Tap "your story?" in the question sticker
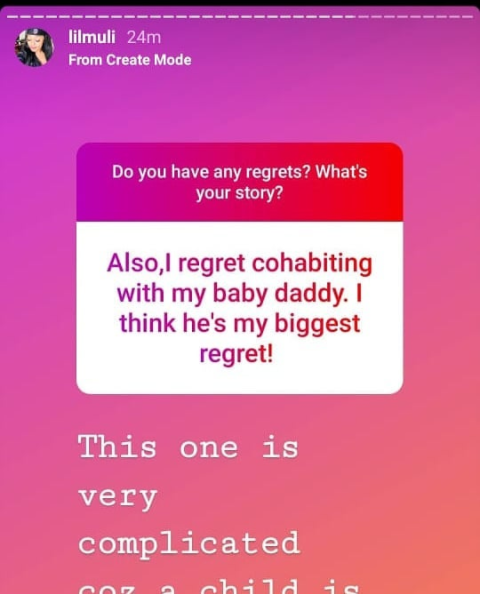Image resolution: width=480 pixels, height=594 pixels. [239, 193]
